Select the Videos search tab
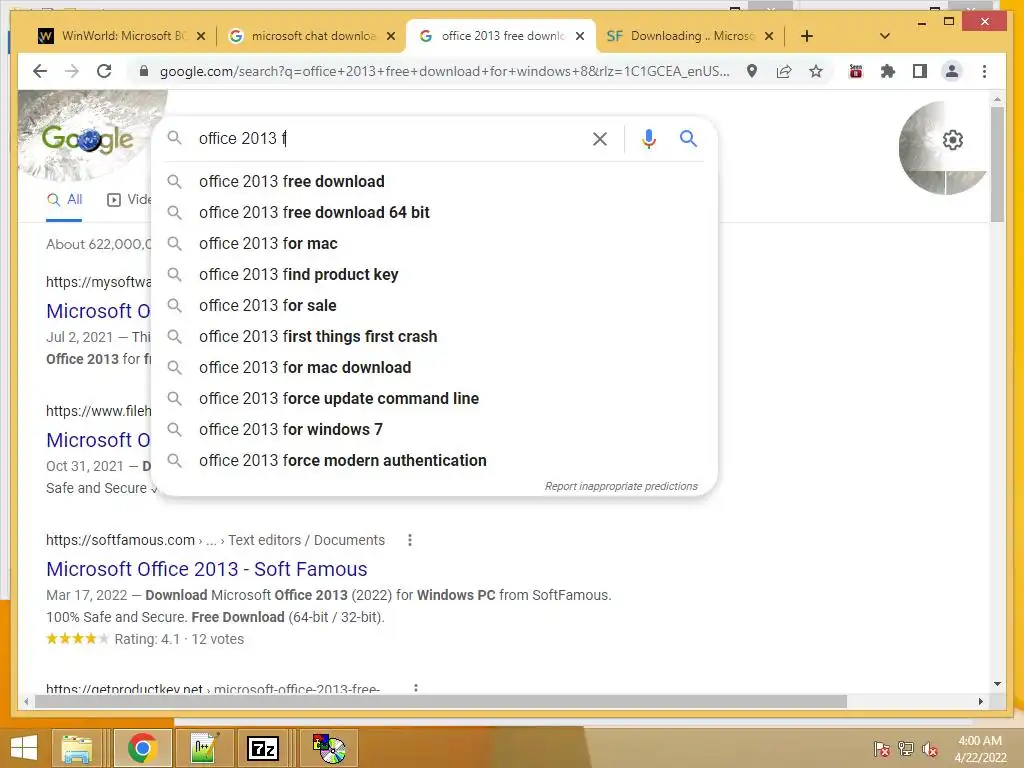The height and width of the screenshot is (768, 1024). pyautogui.click(x=129, y=200)
